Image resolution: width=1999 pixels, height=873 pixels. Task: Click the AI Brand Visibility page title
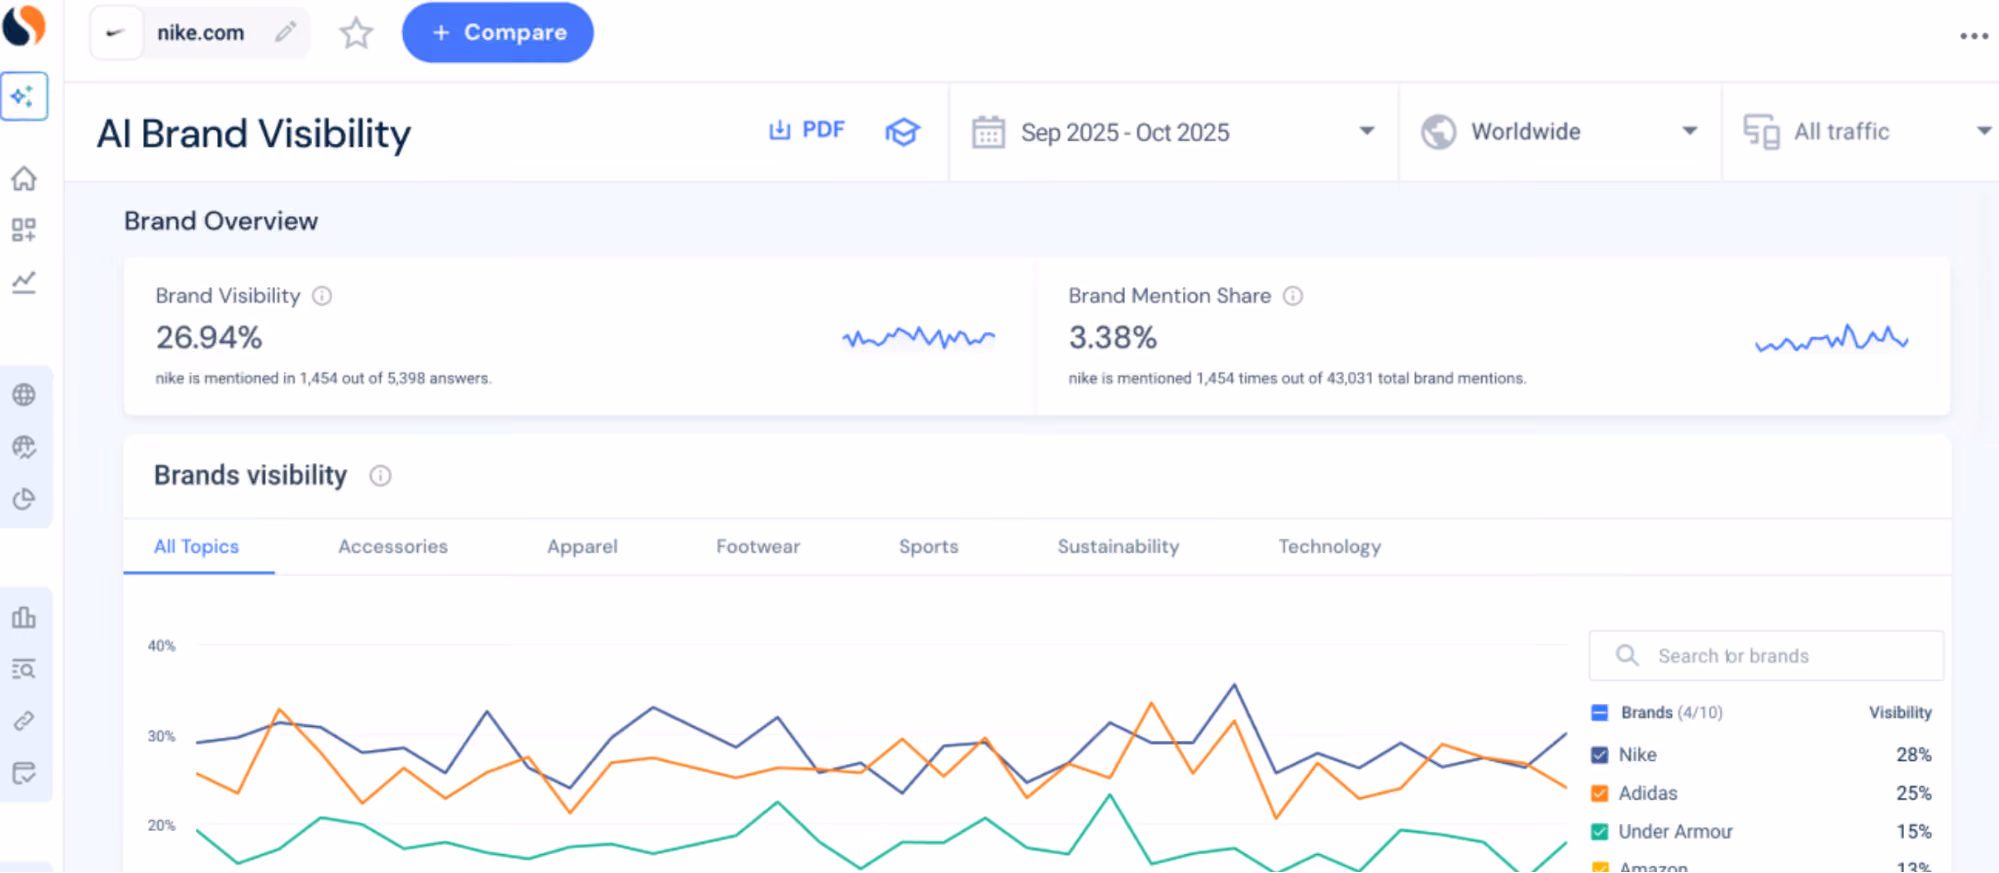click(x=254, y=134)
